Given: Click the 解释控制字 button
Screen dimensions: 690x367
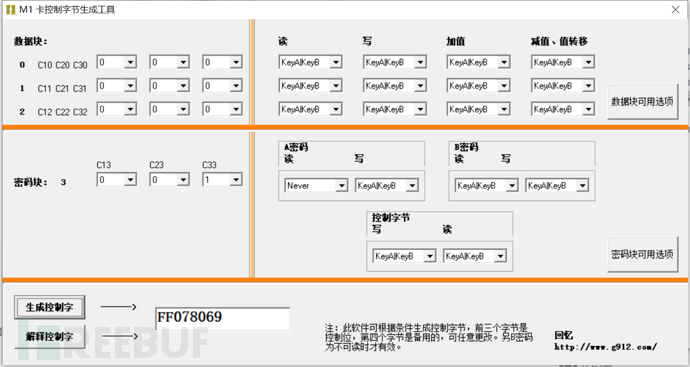Looking at the screenshot, I should (49, 337).
